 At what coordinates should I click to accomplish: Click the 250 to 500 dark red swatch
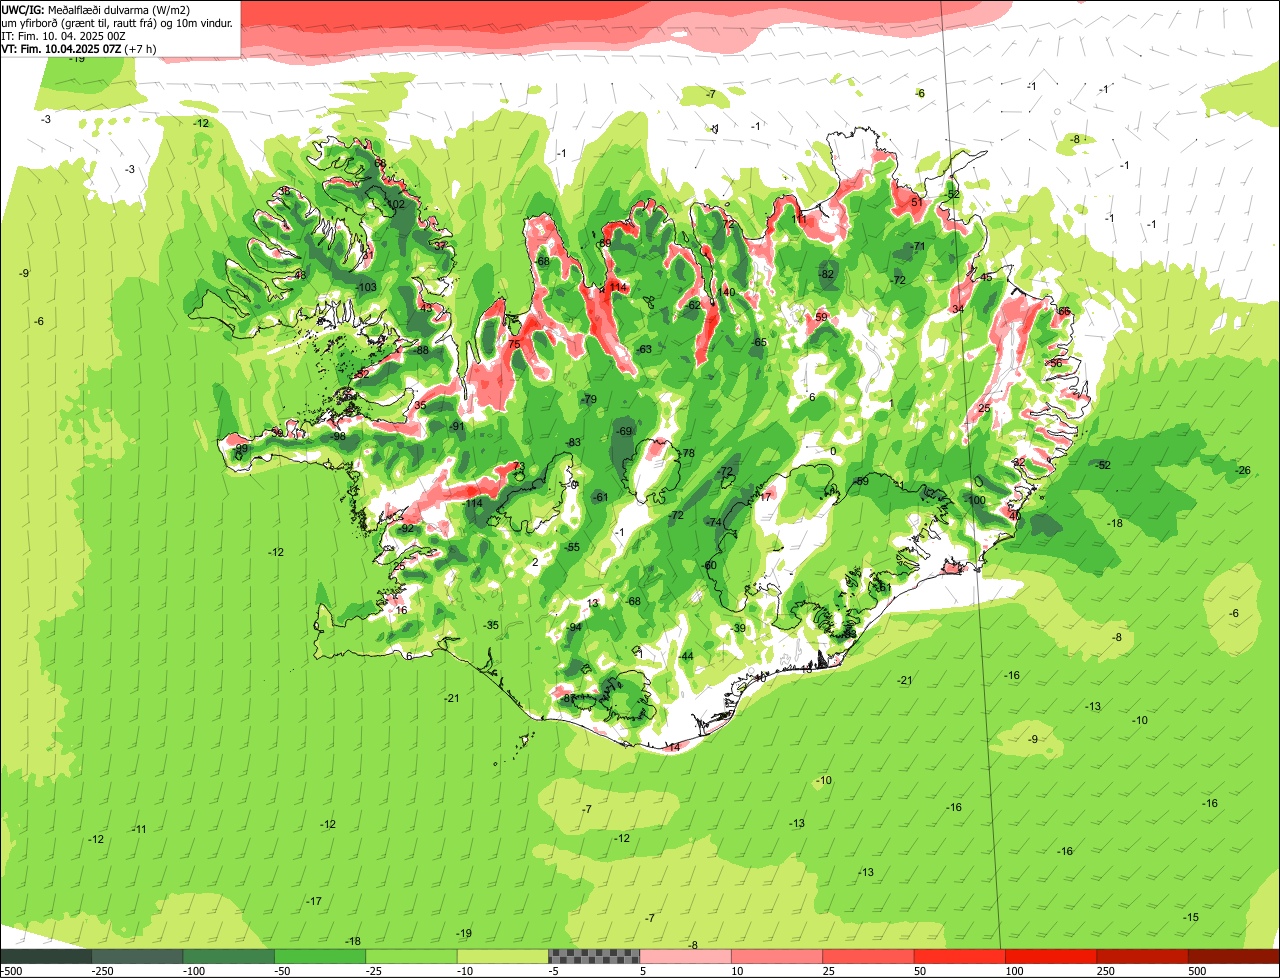pyautogui.click(x=1142, y=956)
